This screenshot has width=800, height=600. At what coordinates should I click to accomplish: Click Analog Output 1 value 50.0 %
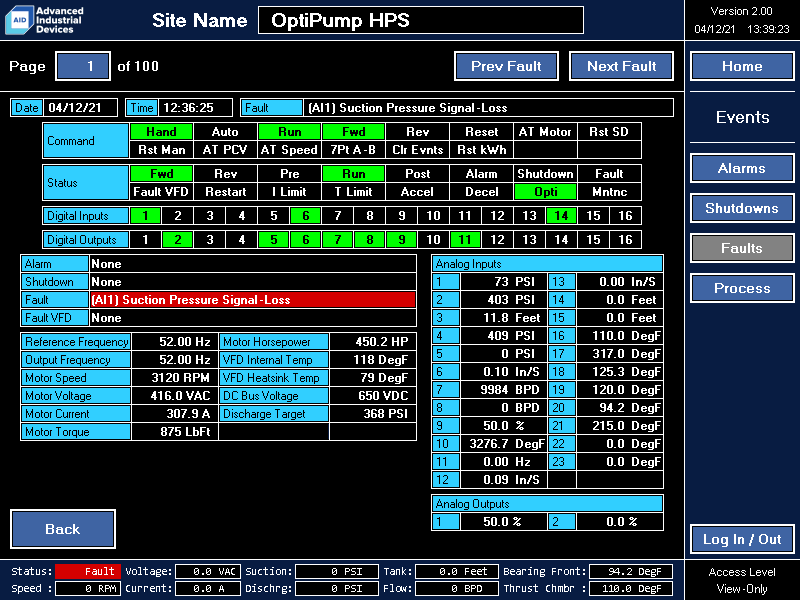[x=504, y=521]
